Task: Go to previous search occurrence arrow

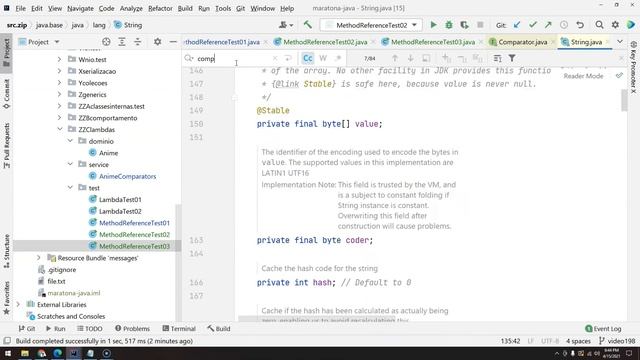Action: (395, 58)
